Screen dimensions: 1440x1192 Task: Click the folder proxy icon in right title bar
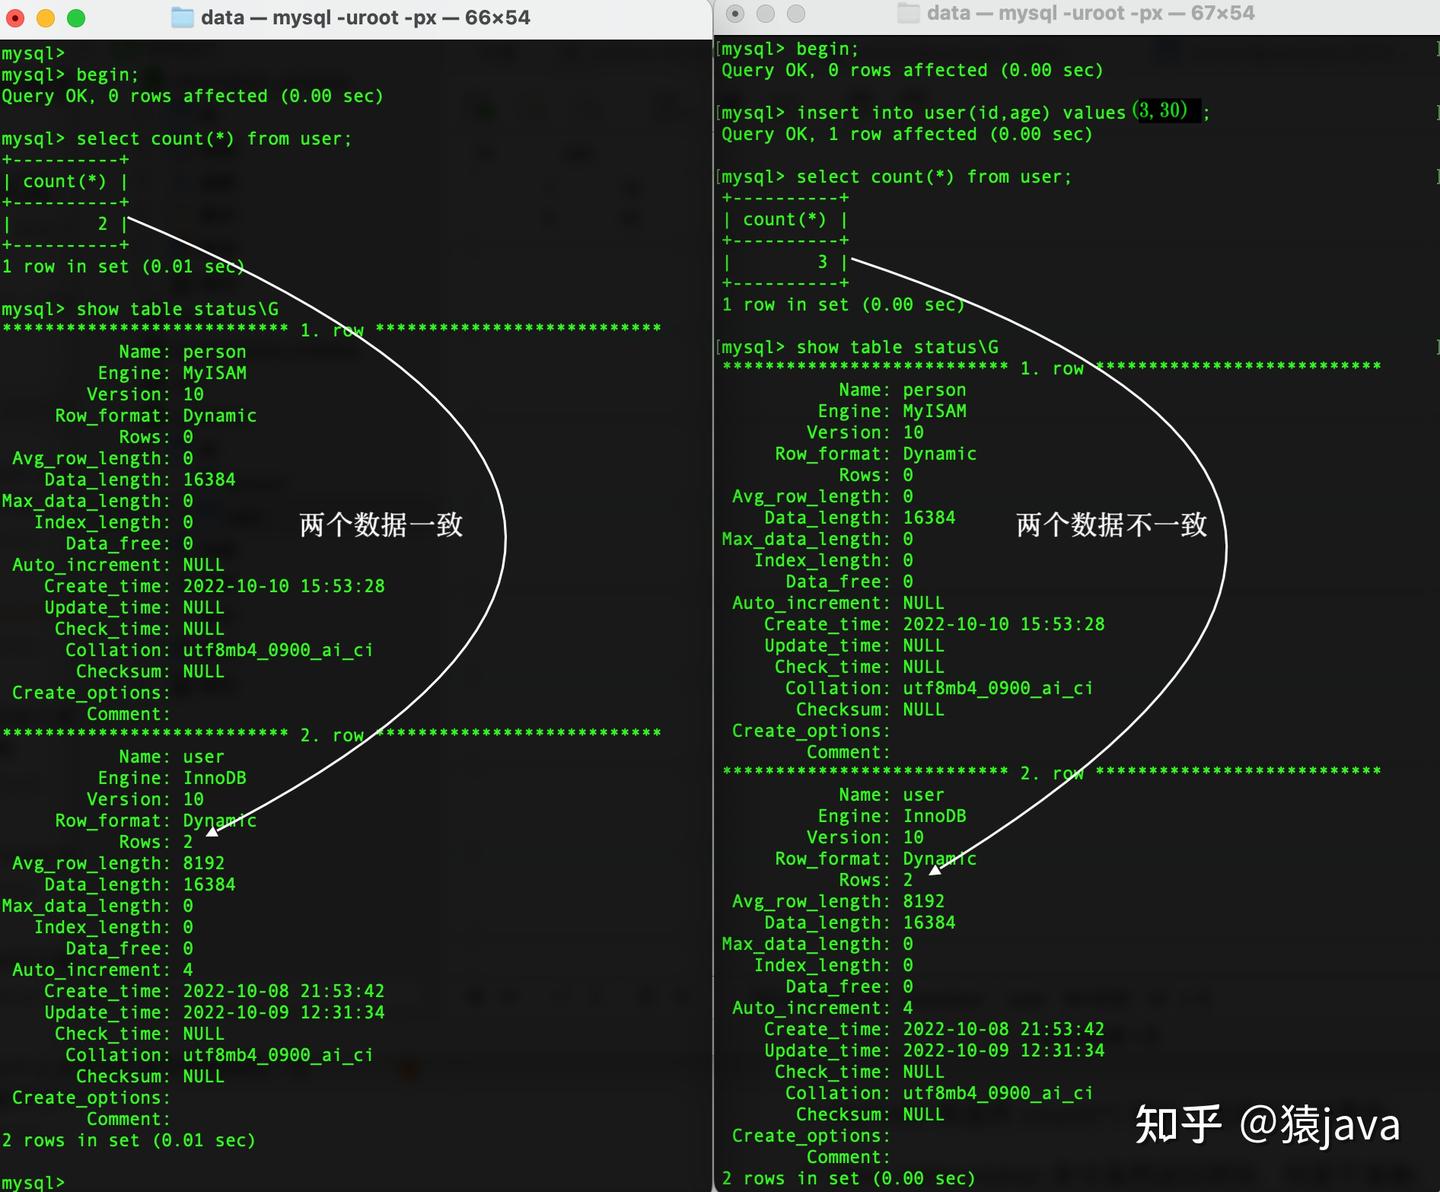[908, 13]
